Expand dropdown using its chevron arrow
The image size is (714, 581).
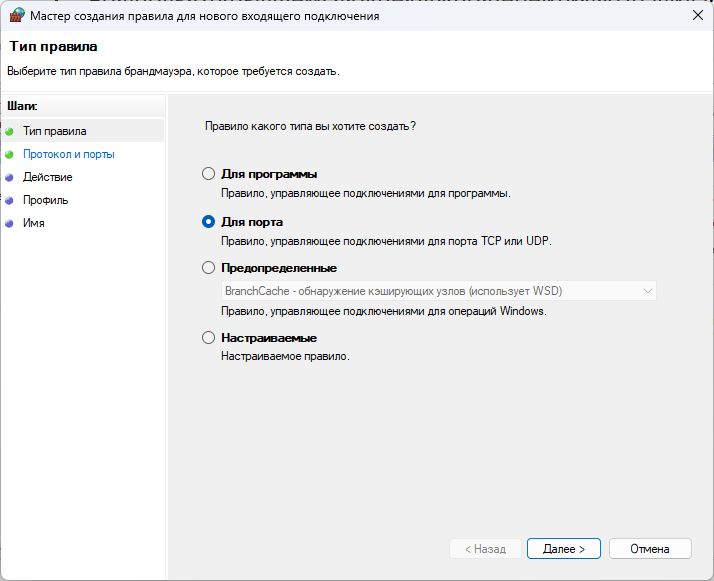pos(648,291)
